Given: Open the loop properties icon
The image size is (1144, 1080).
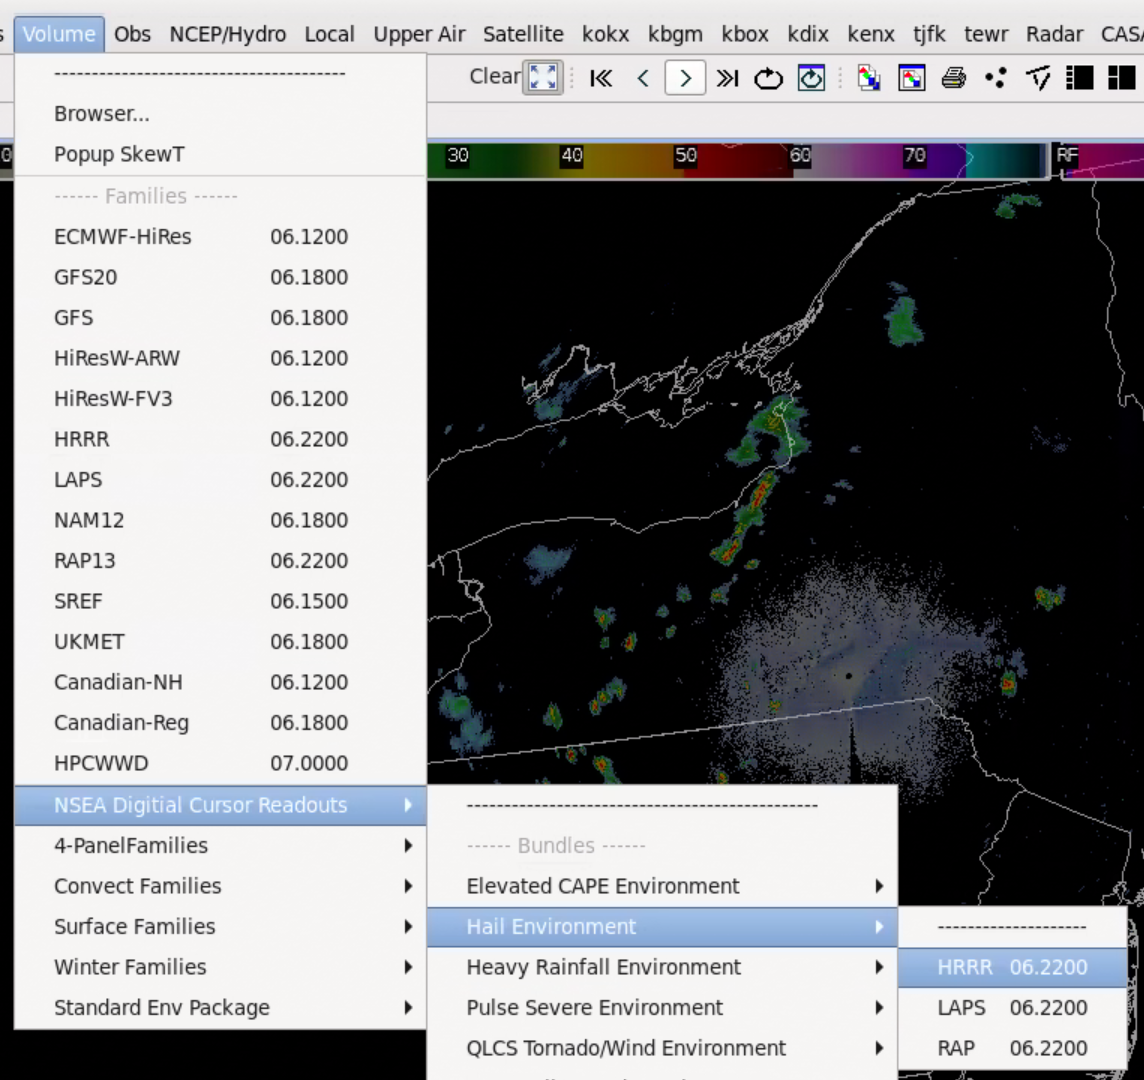Looking at the screenshot, I should click(811, 78).
